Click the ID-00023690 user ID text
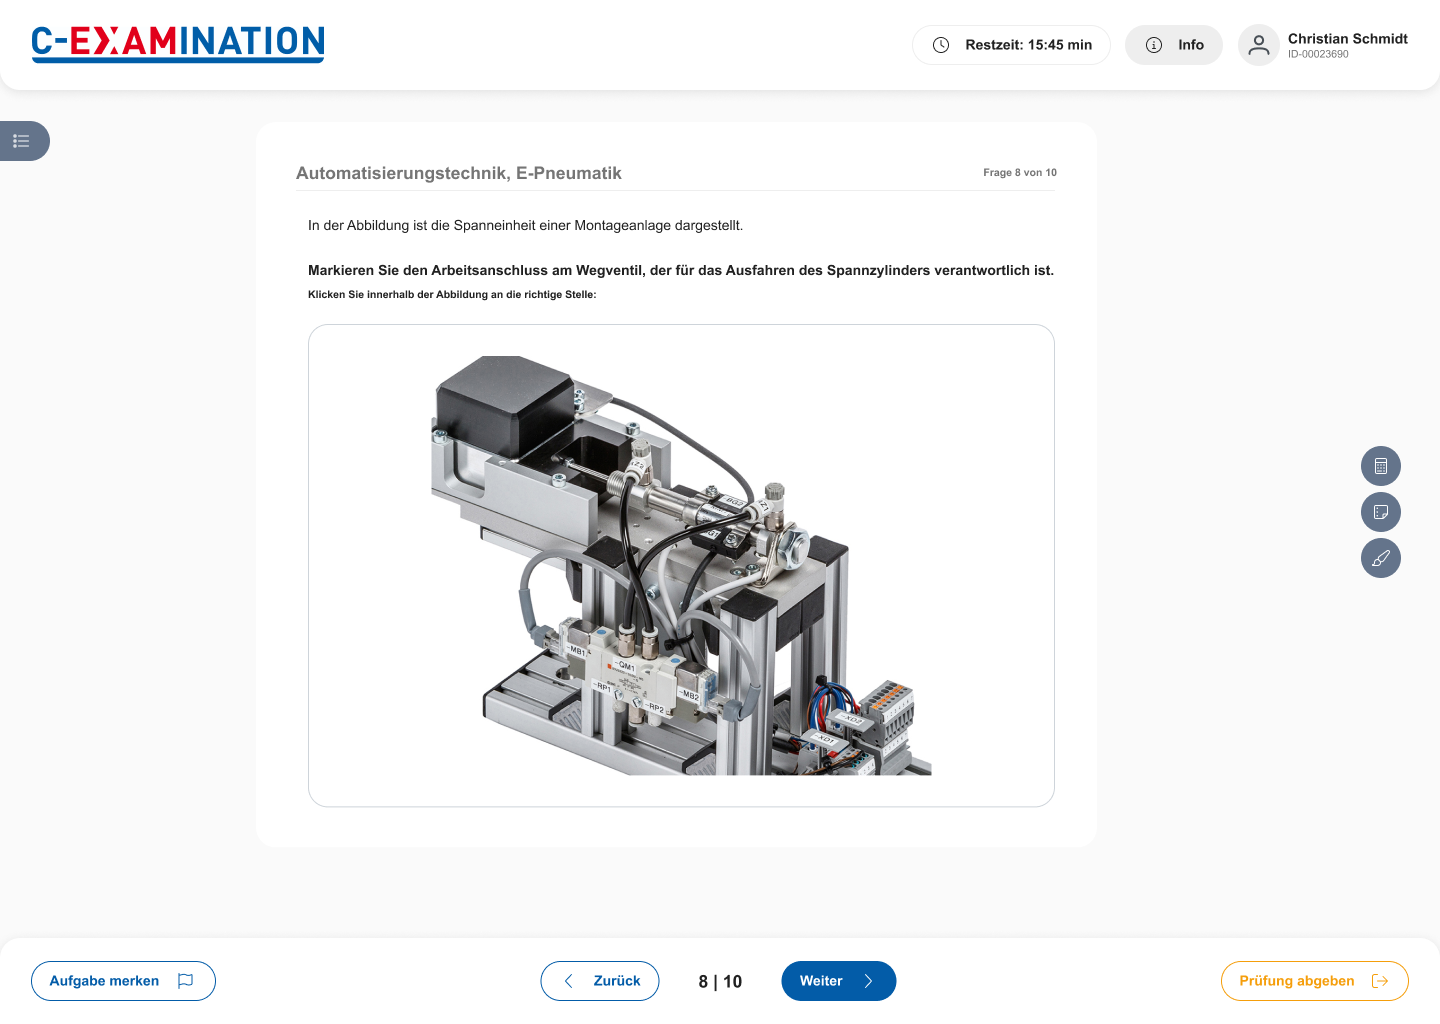Image resolution: width=1440 pixels, height=1024 pixels. pyautogui.click(x=1318, y=54)
